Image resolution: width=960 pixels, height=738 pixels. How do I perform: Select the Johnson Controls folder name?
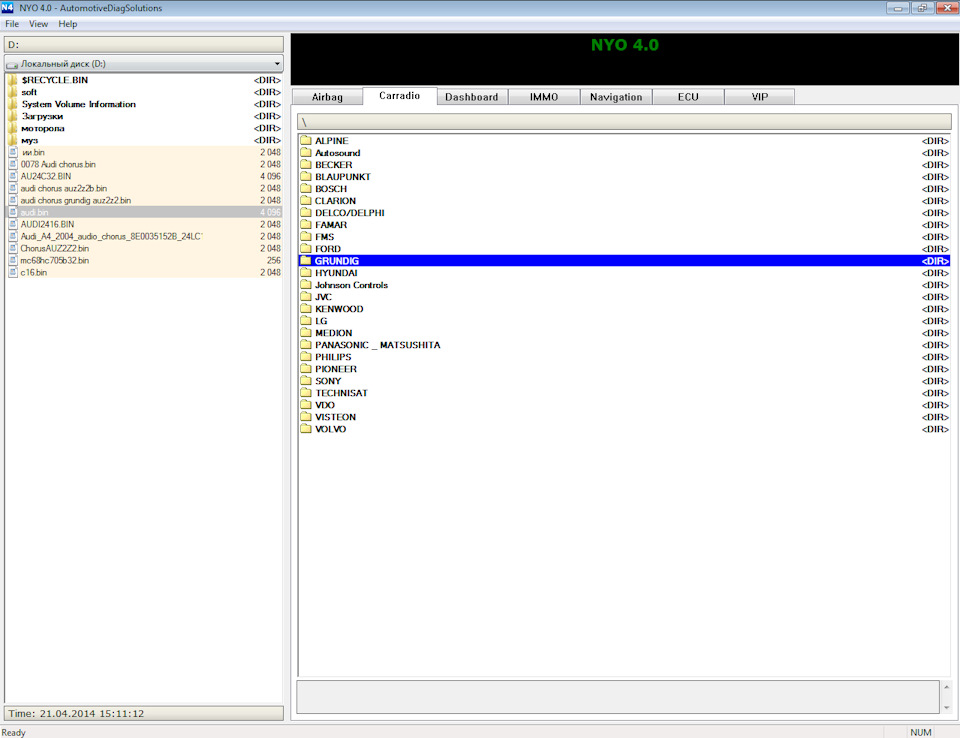(x=351, y=285)
